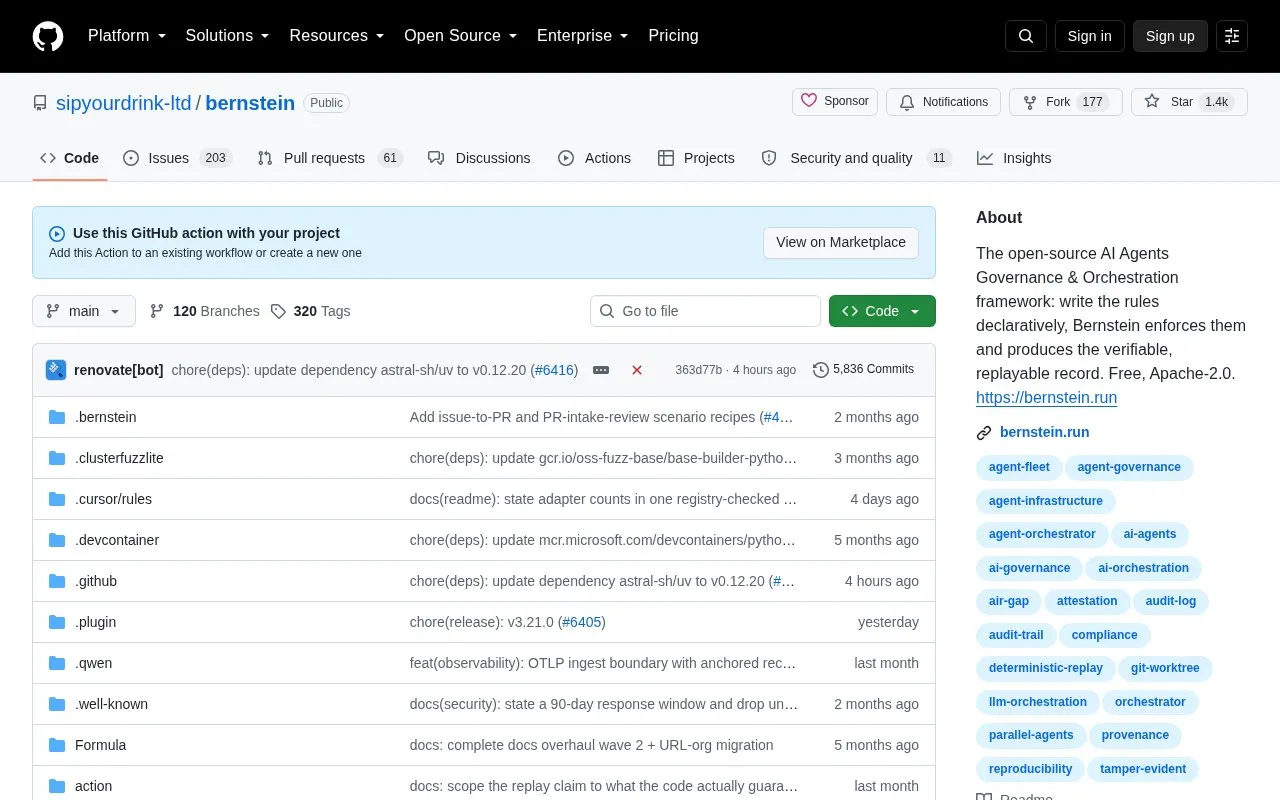Open commit hash 363d77b

click(x=698, y=370)
